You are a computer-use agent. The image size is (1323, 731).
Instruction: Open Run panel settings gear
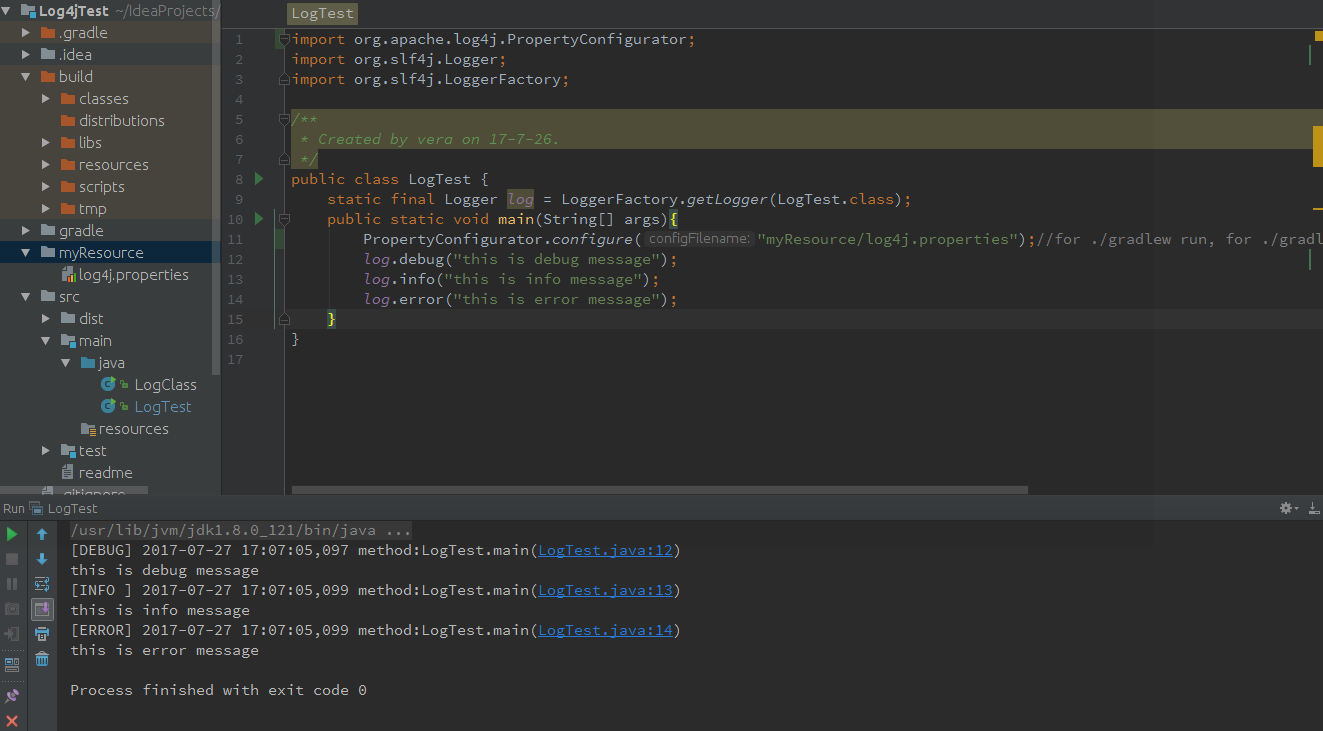pyautogui.click(x=1287, y=508)
